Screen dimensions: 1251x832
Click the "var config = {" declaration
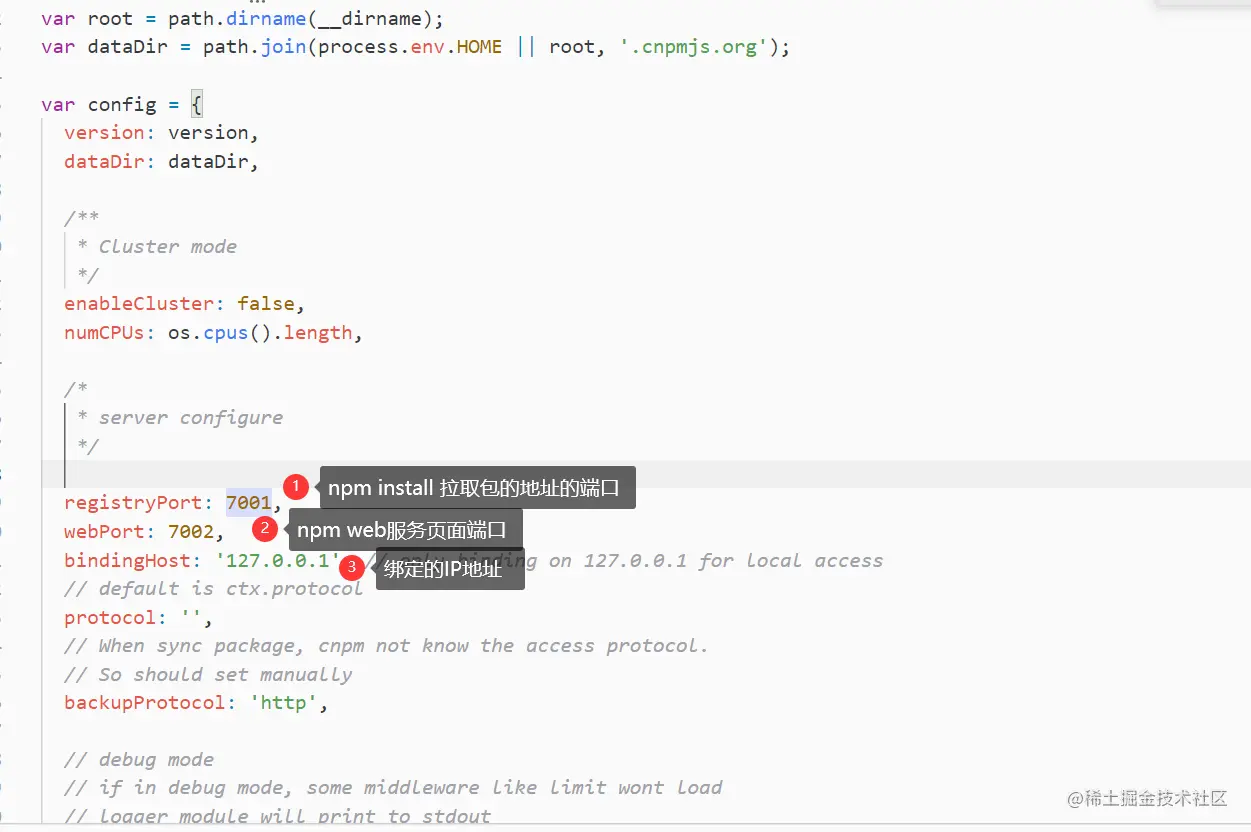pos(123,104)
